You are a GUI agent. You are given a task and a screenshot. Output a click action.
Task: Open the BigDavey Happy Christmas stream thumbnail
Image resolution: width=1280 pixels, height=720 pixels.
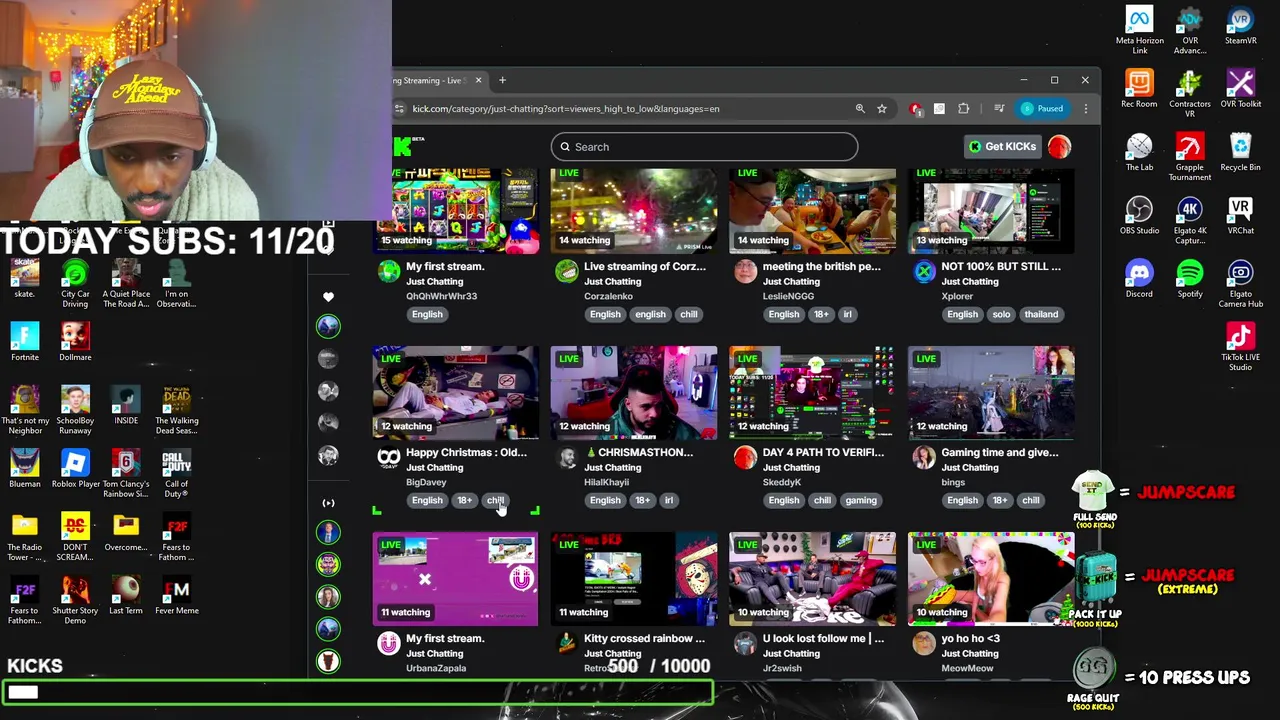455,393
